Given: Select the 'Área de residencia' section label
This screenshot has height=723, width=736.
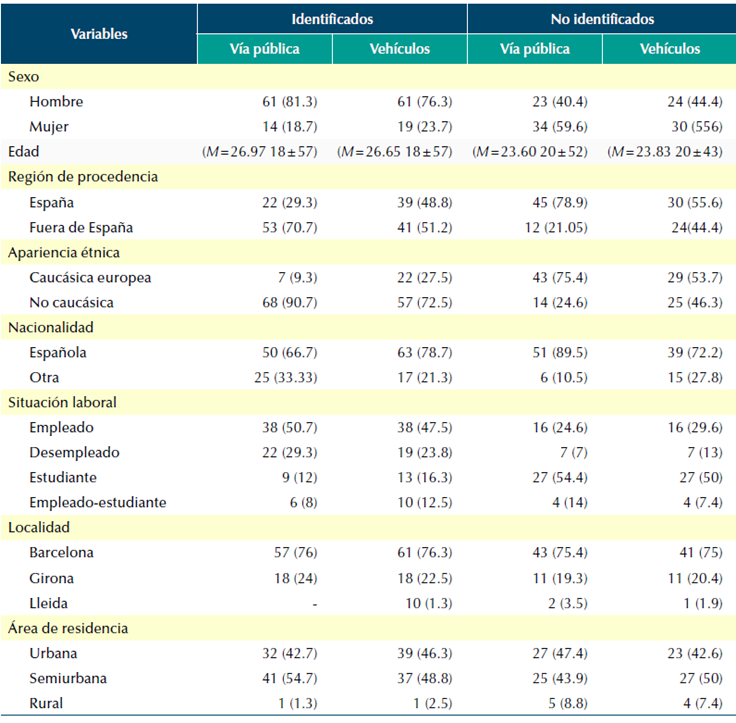Looking at the screenshot, I should (x=67, y=628).
